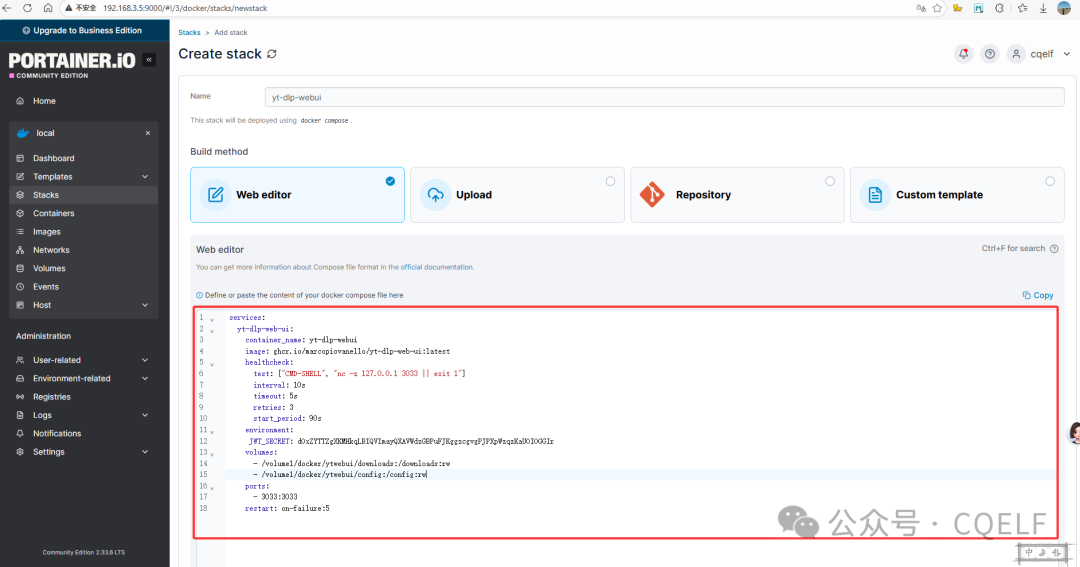Click the stack Name input field
The image size is (1080, 567).
pyautogui.click(x=664, y=97)
